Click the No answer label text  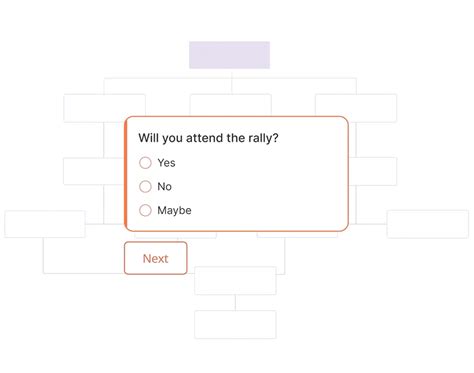click(165, 187)
